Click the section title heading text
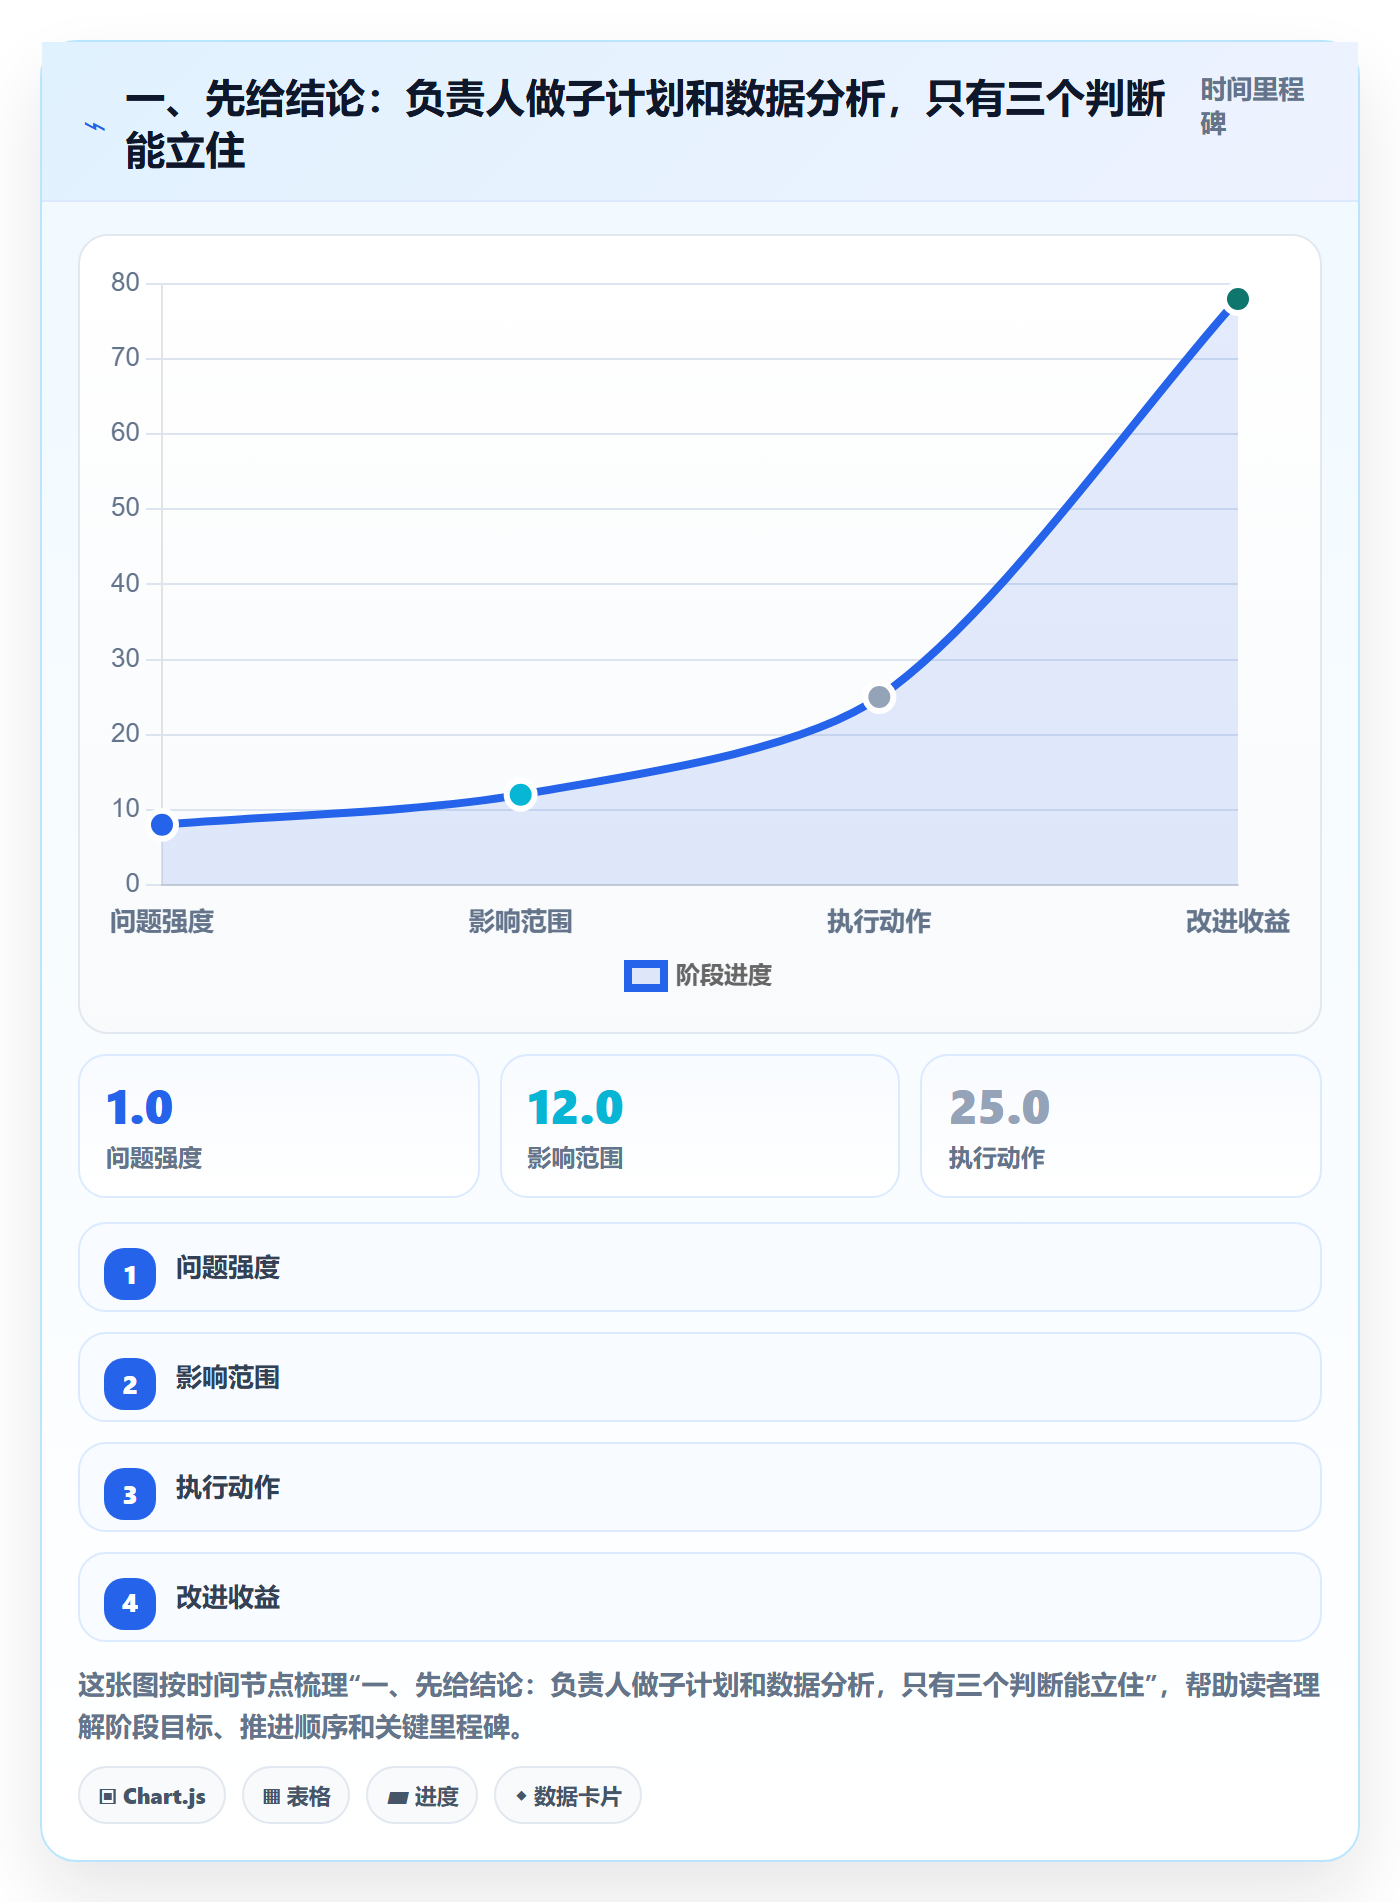The width and height of the screenshot is (1400, 1902). [x=645, y=125]
